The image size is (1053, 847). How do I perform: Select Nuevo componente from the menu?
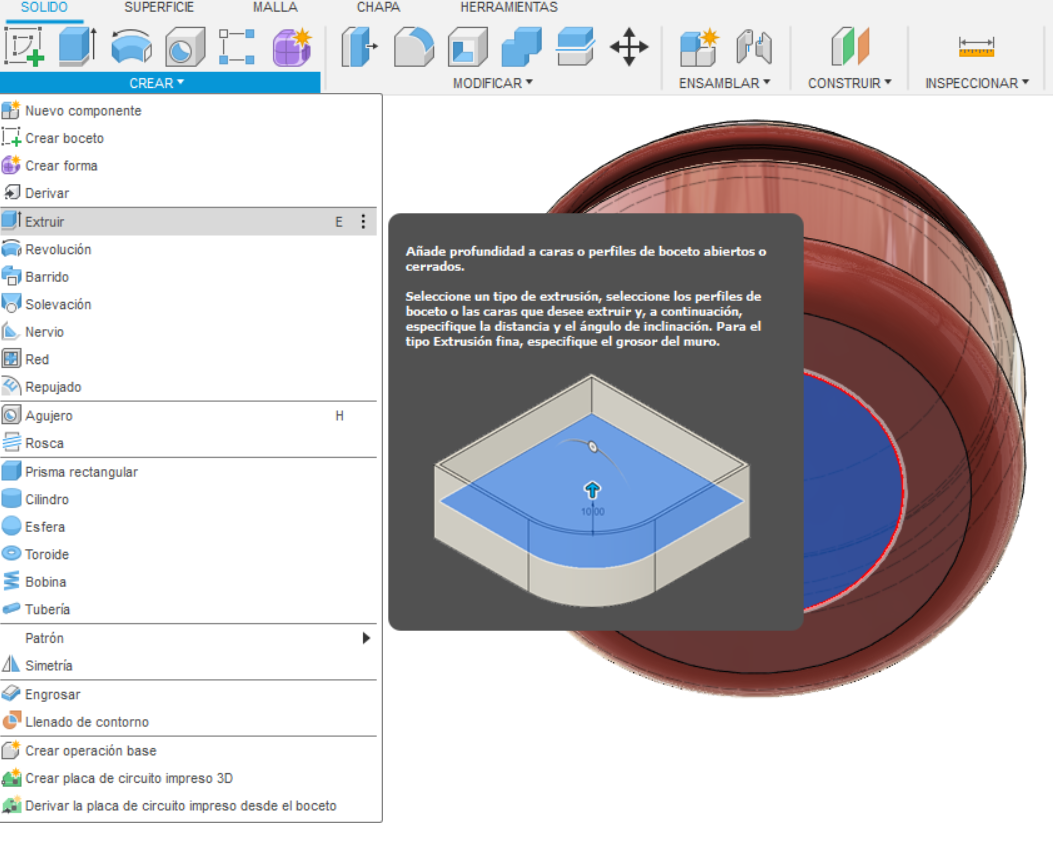tap(189, 111)
